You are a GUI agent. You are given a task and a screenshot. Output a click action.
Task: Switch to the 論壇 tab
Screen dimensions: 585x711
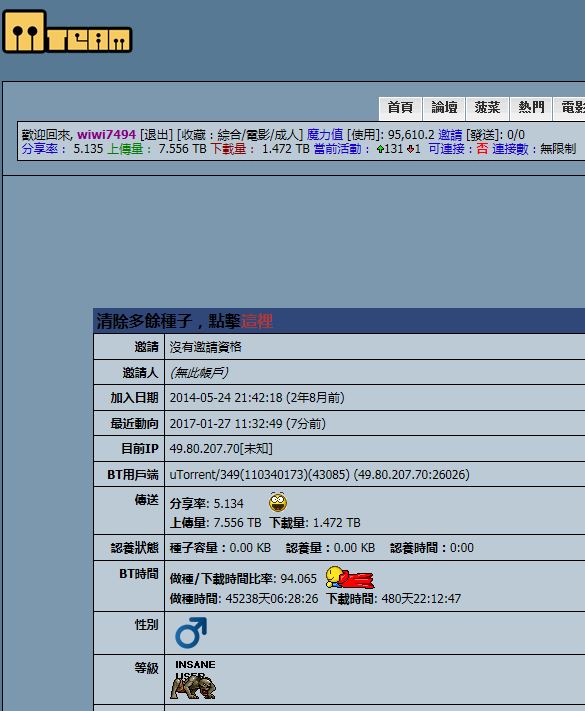tap(444, 108)
